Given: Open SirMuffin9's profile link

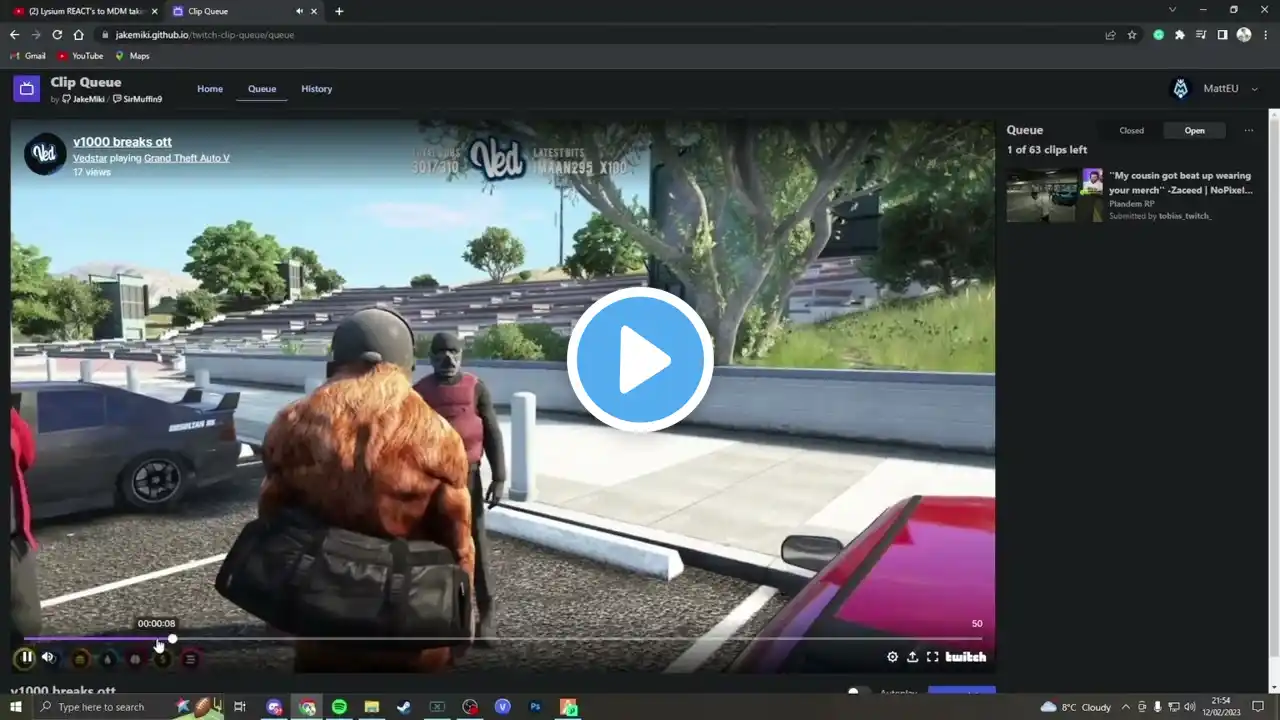Looking at the screenshot, I should (x=137, y=100).
